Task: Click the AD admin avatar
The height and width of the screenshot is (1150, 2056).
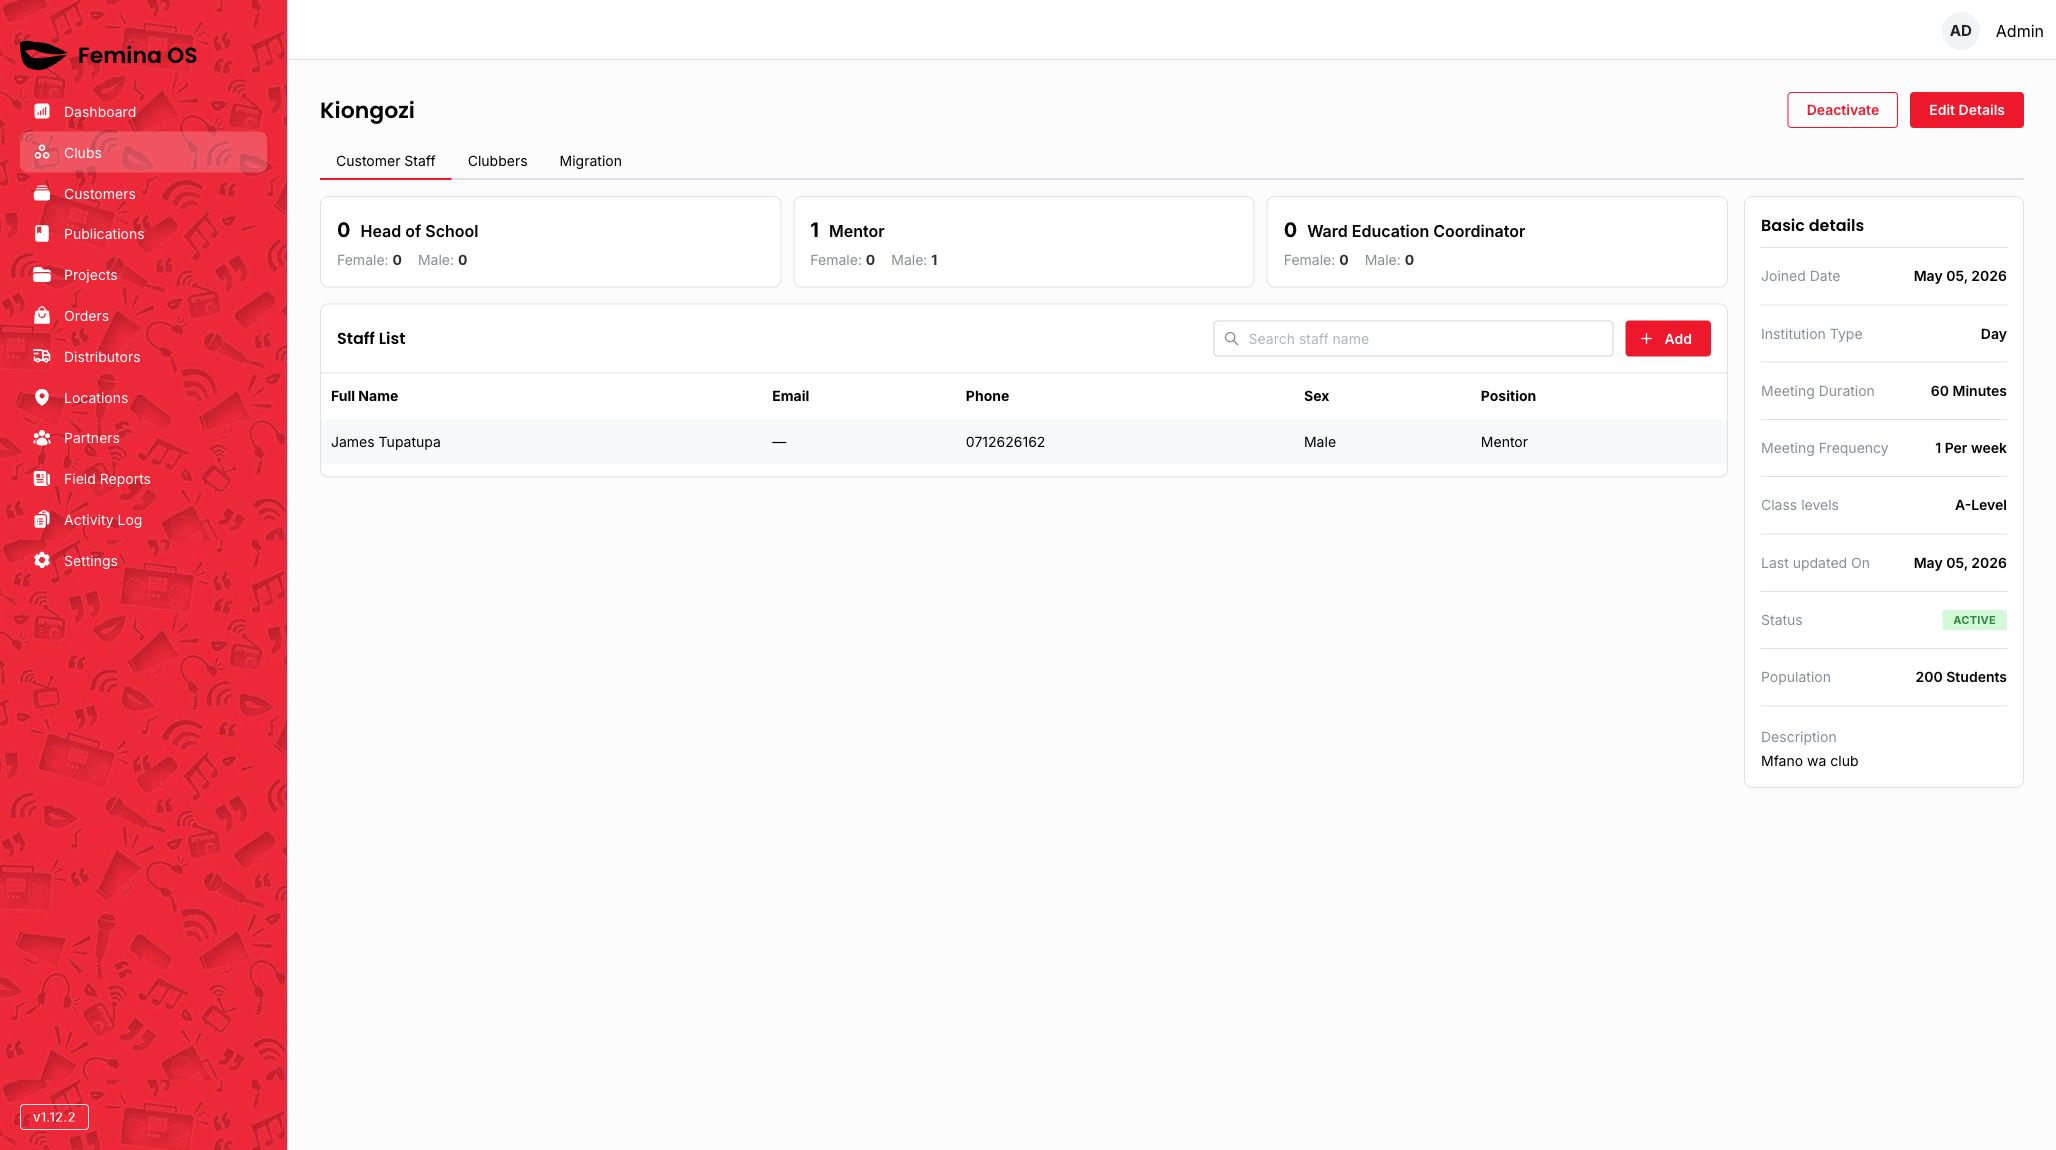Action: click(1960, 31)
